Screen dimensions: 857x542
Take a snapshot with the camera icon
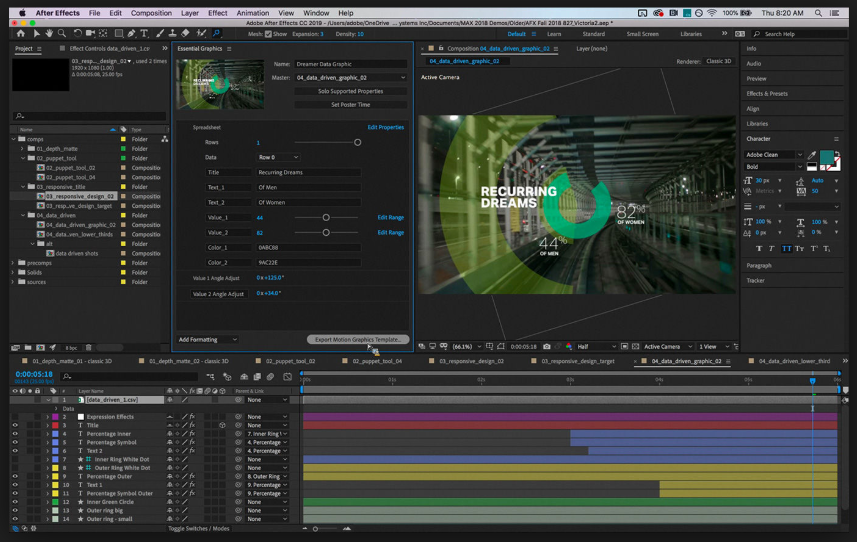(x=546, y=347)
